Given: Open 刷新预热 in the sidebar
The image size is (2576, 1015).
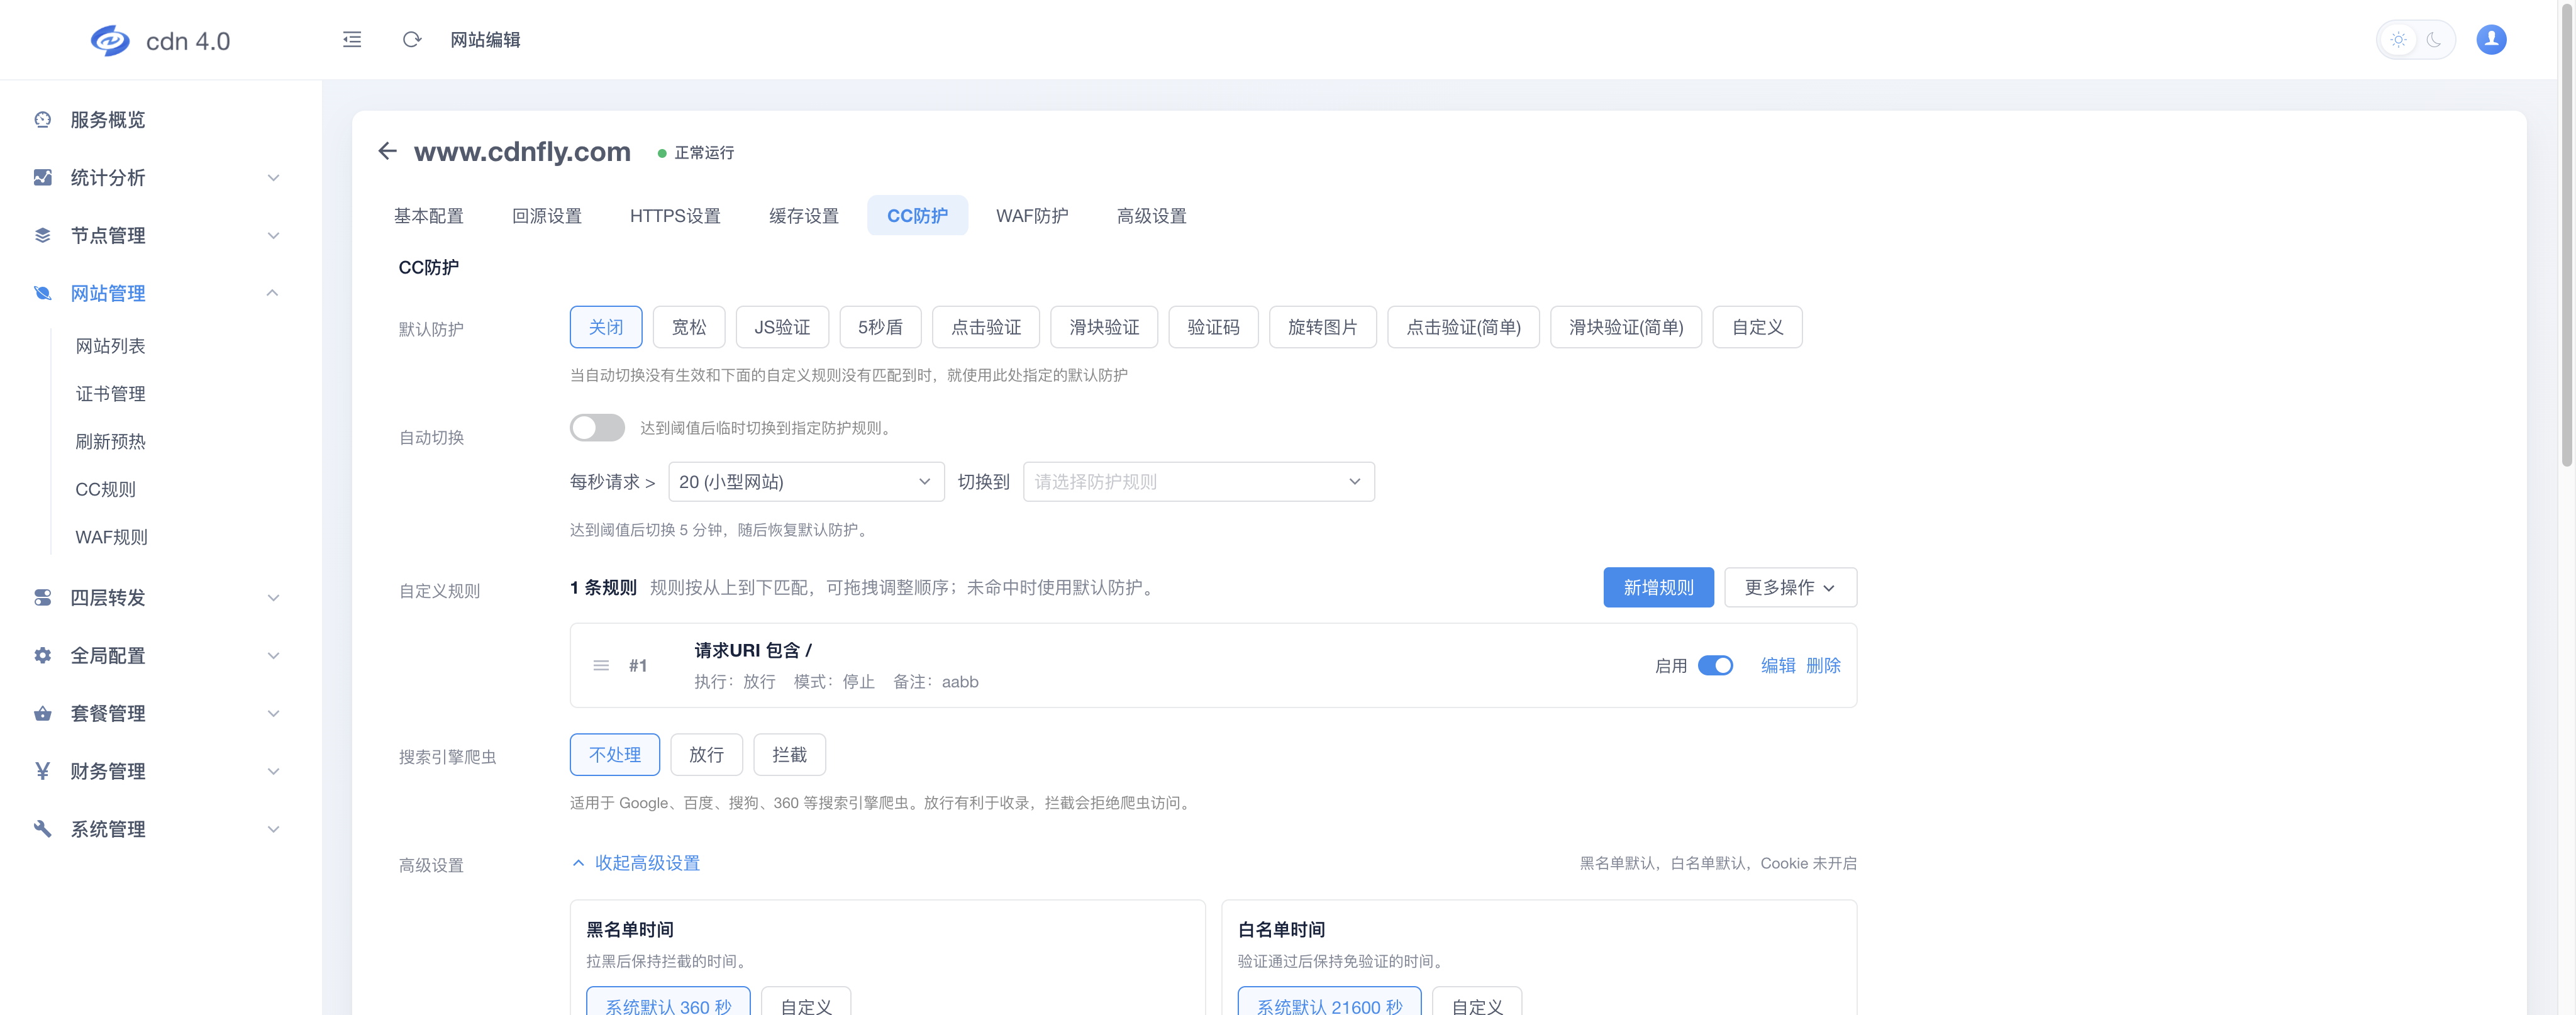Looking at the screenshot, I should [110, 442].
